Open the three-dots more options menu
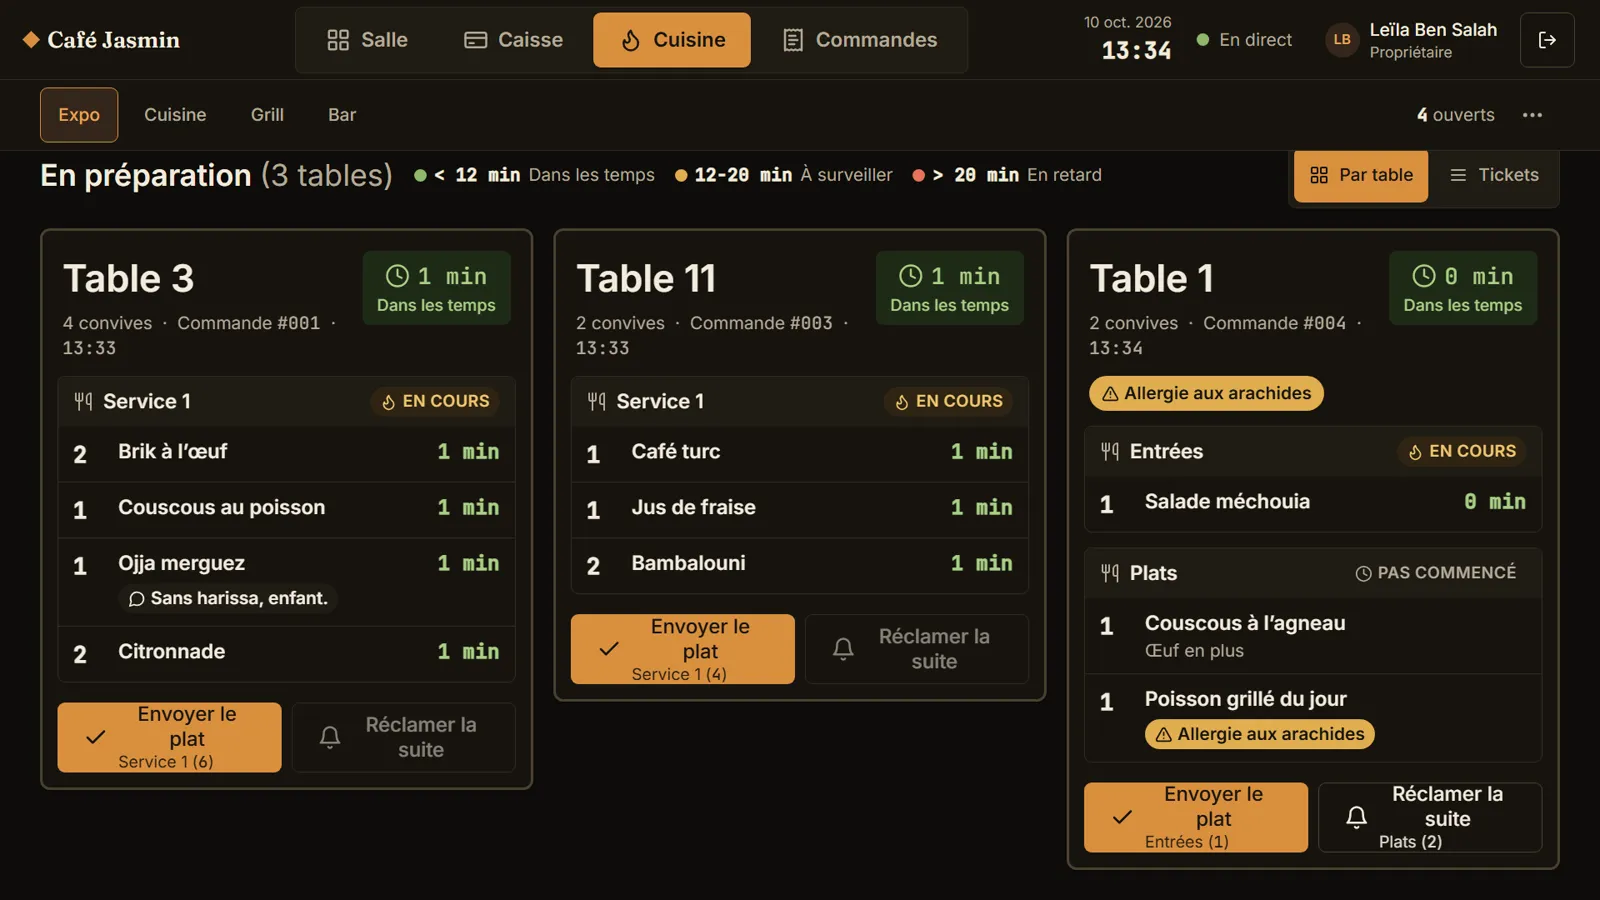This screenshot has width=1600, height=900. click(1532, 115)
